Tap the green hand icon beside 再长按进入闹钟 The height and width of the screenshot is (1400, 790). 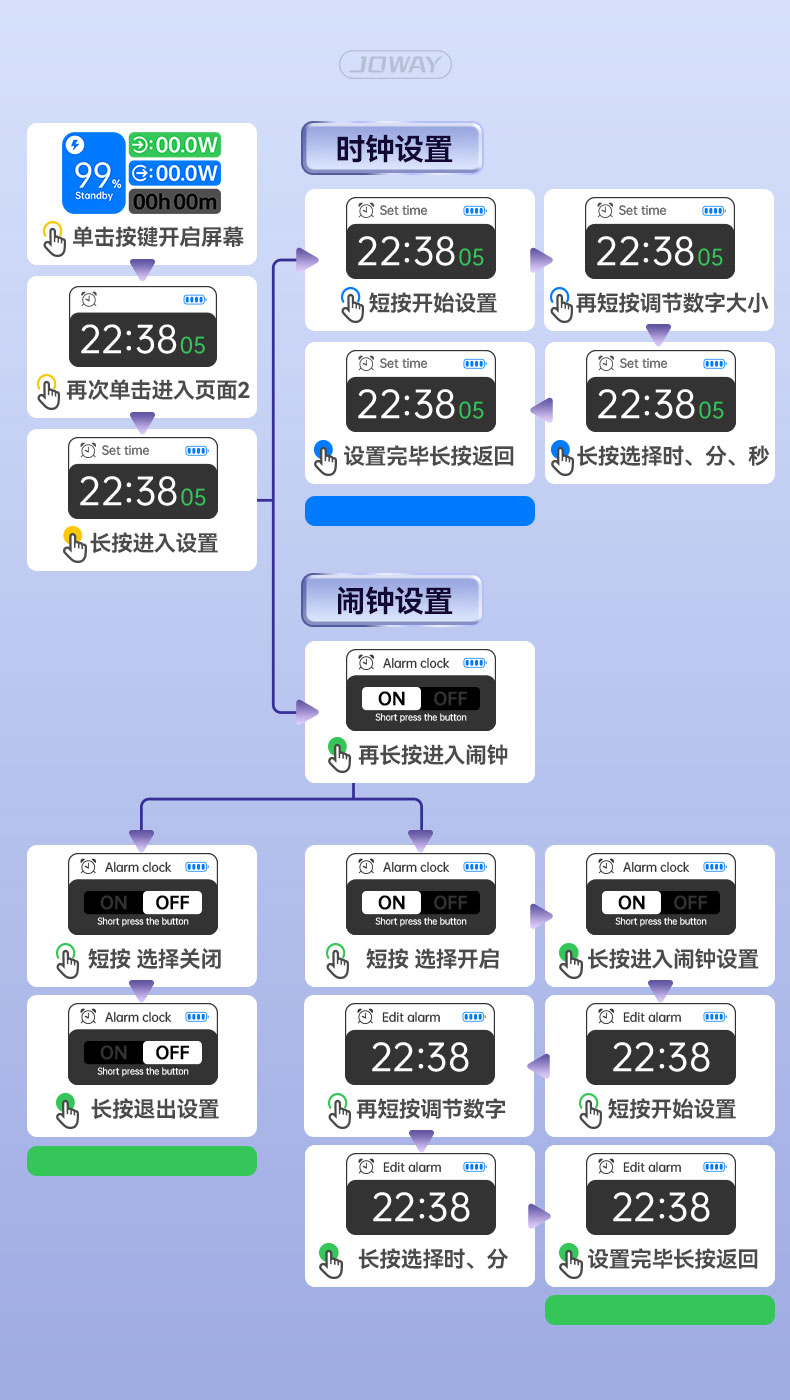pyautogui.click(x=340, y=755)
